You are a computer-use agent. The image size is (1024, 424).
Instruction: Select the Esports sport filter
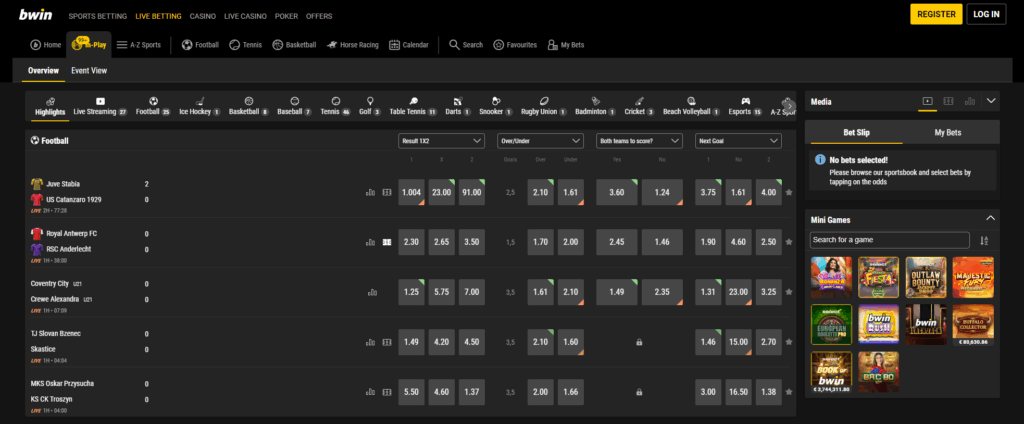tap(744, 106)
